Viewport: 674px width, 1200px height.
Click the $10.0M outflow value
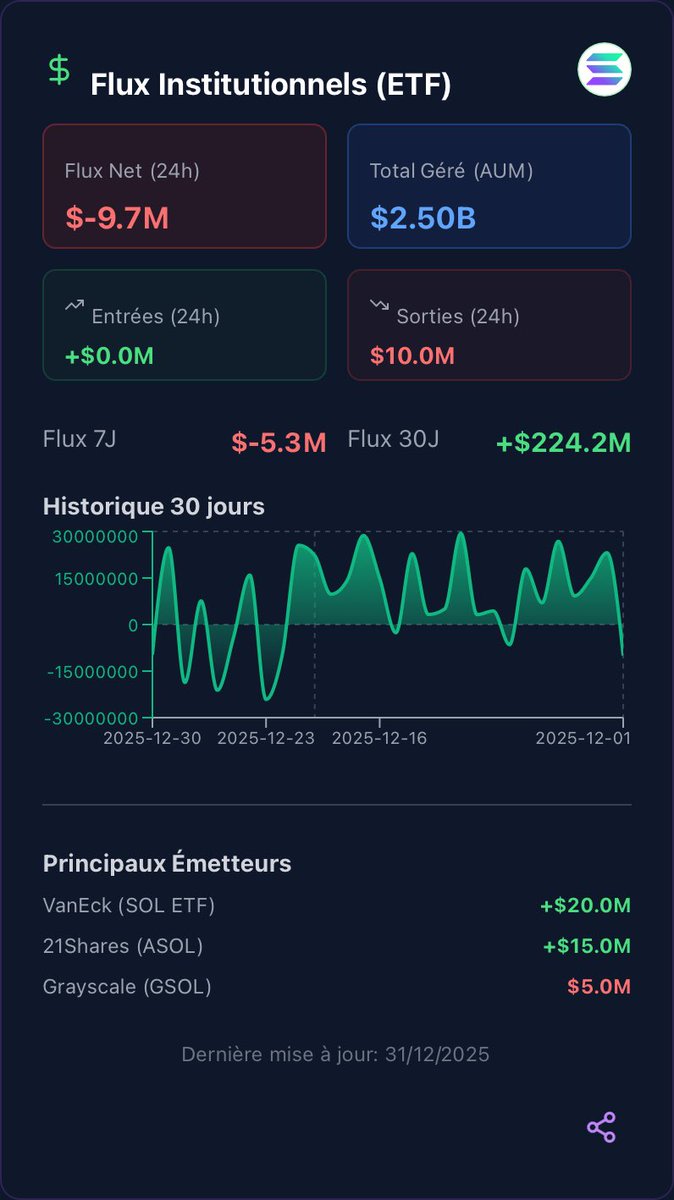[x=412, y=355]
